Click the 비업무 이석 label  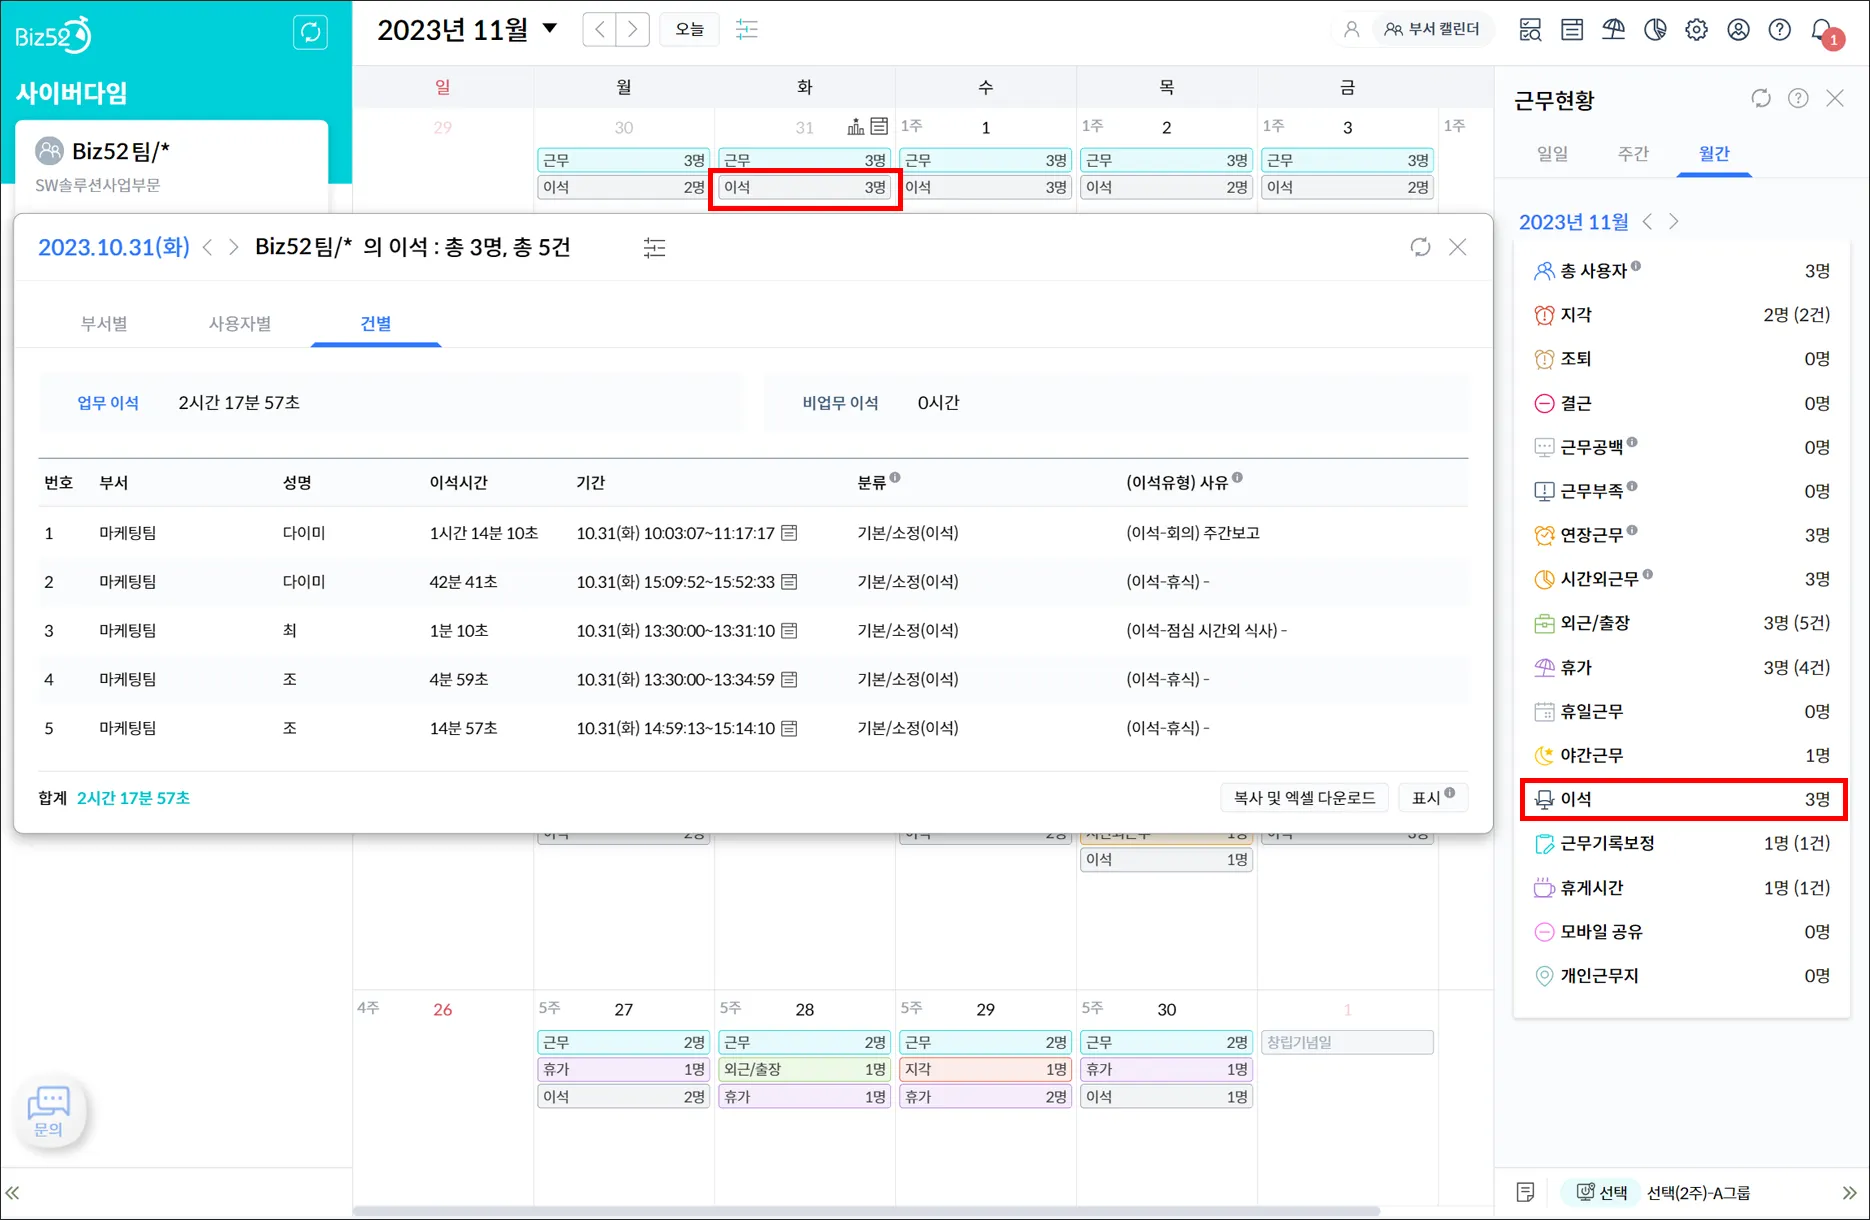click(x=840, y=403)
